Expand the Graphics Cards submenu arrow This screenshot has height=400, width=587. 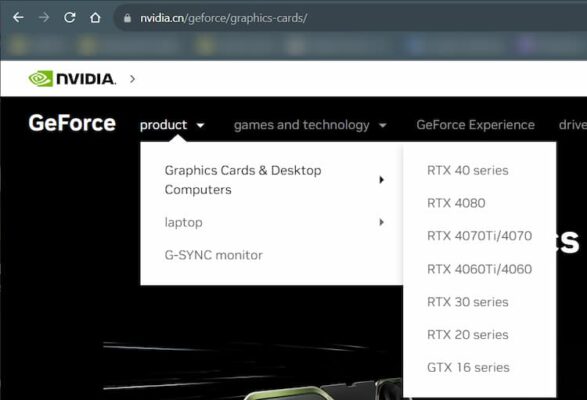pyautogui.click(x=381, y=180)
